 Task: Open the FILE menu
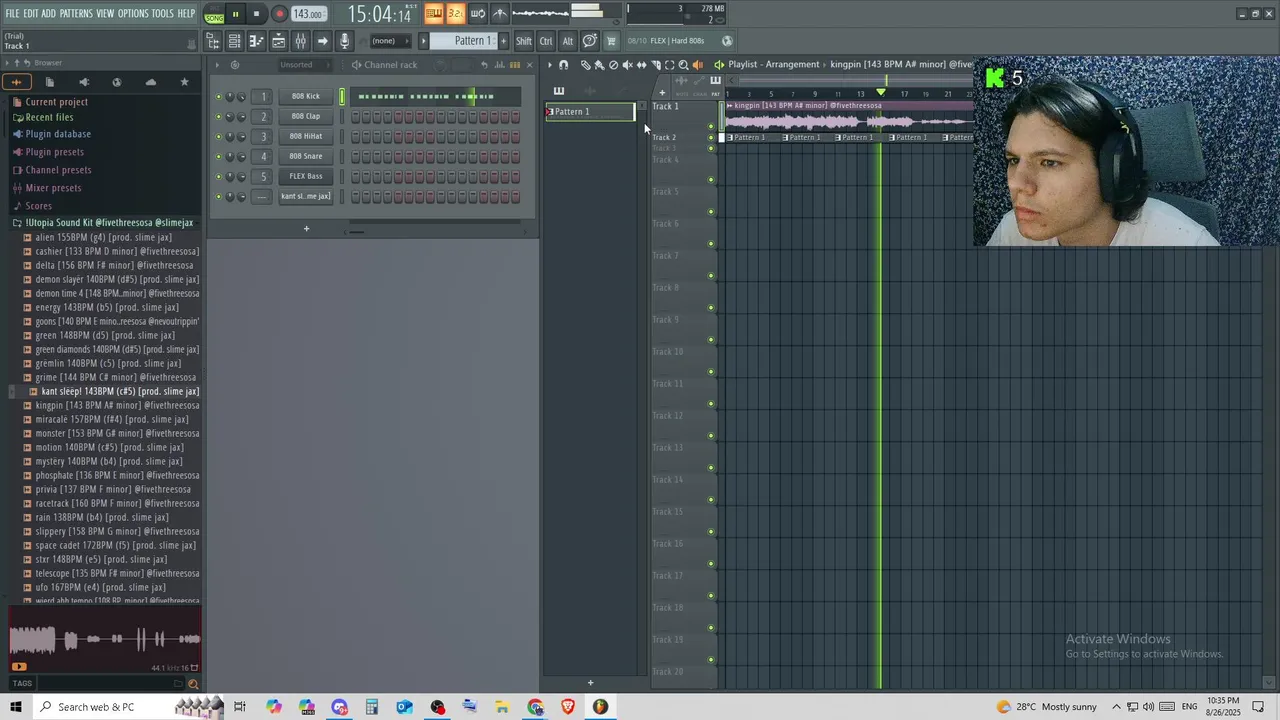click(x=12, y=14)
